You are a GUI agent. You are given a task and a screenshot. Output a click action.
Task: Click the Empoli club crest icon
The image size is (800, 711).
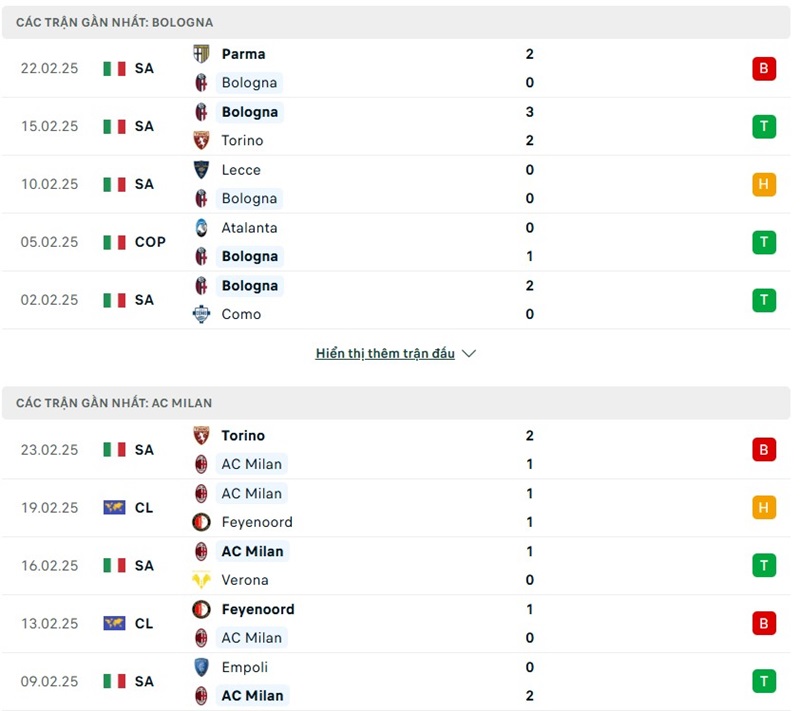[x=201, y=667]
